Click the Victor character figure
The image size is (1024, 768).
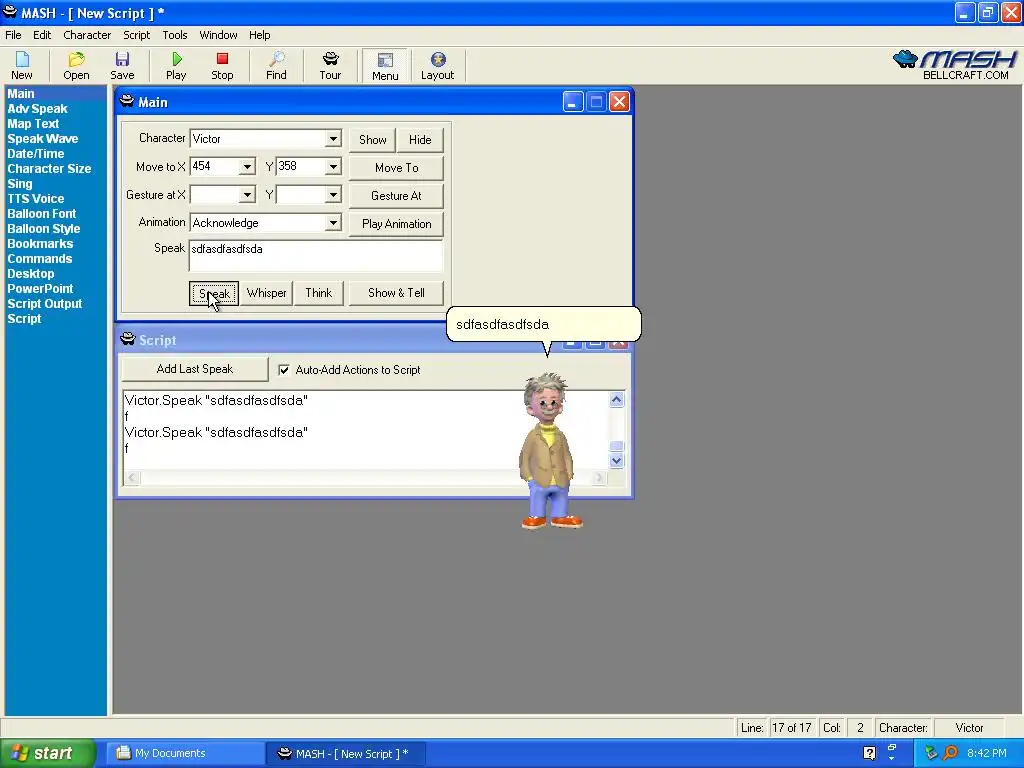click(x=550, y=451)
